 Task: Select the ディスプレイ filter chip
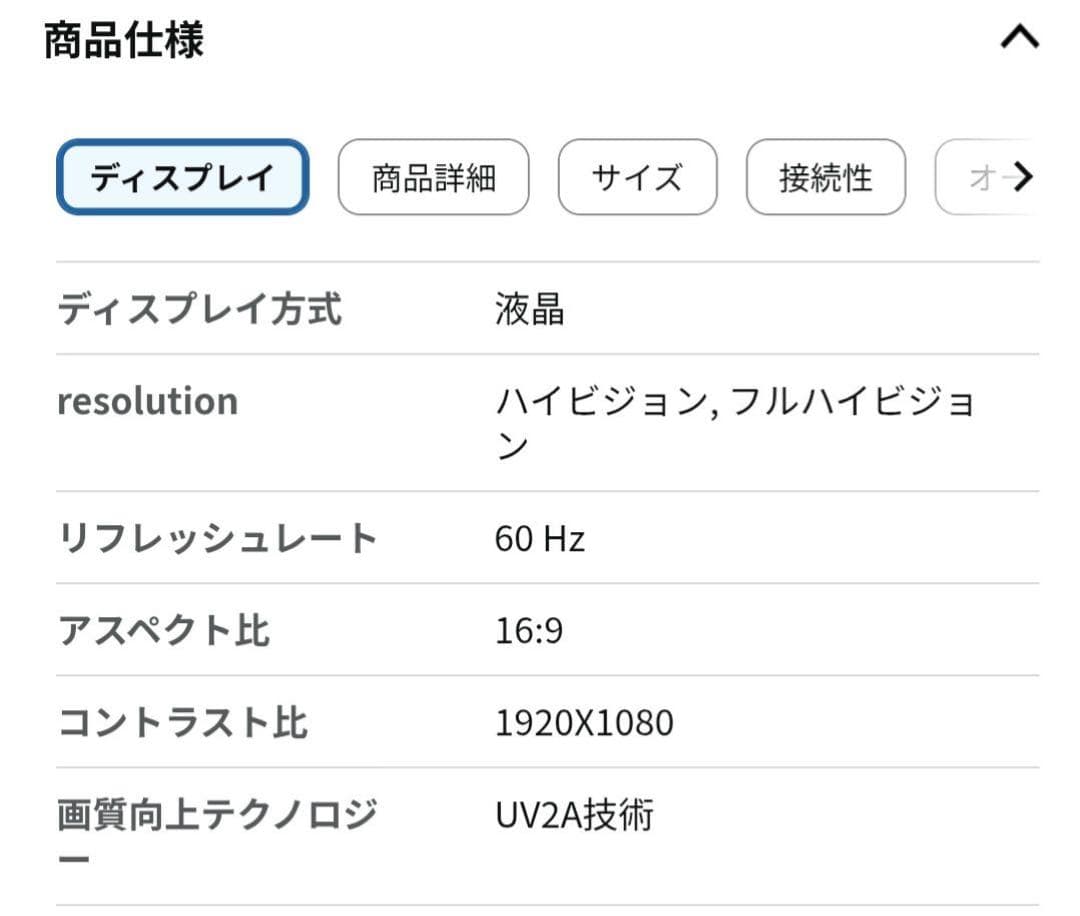point(183,175)
